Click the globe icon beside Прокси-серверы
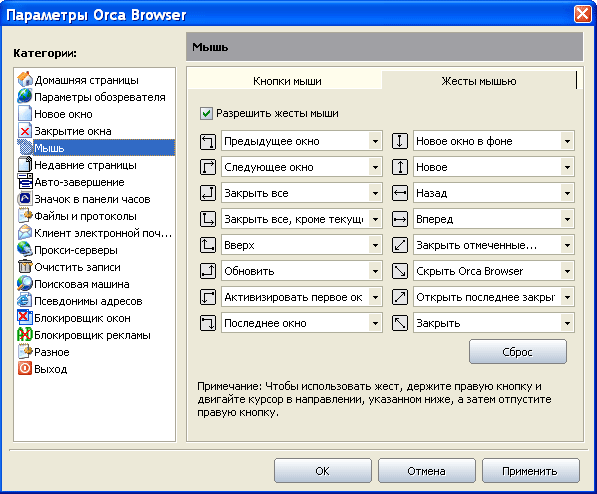The height and width of the screenshot is (494, 597). (x=25, y=249)
